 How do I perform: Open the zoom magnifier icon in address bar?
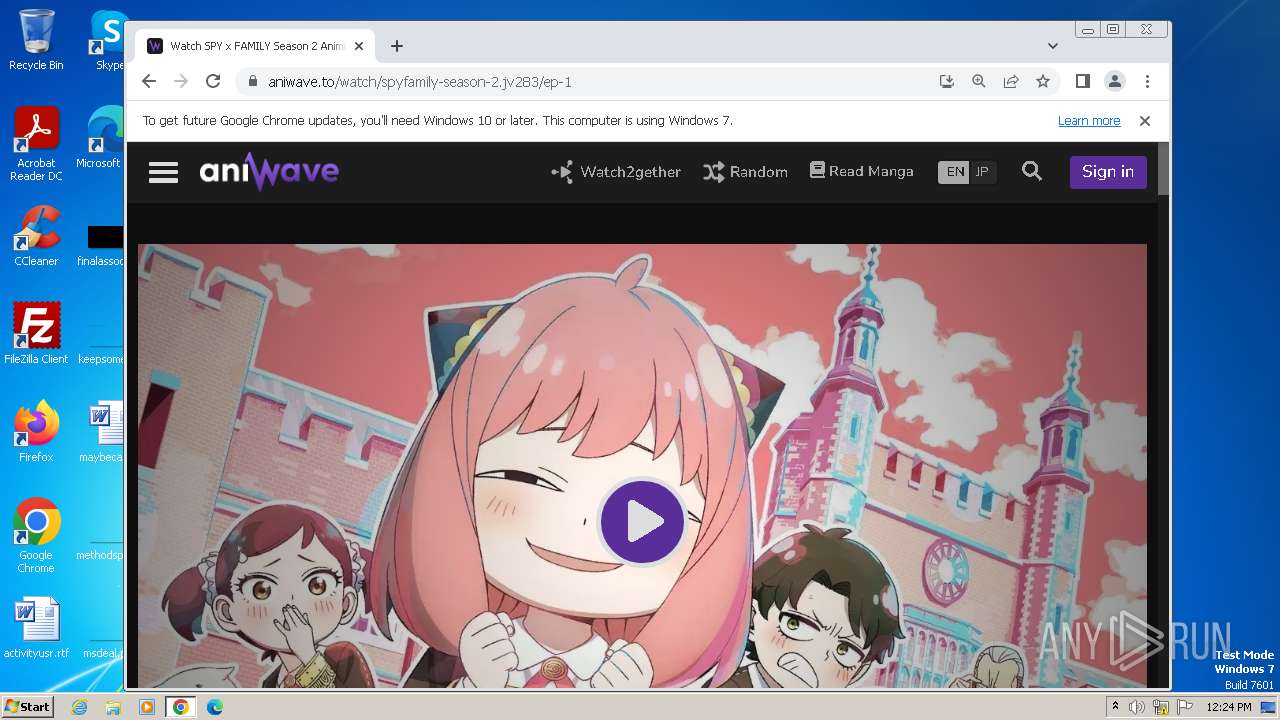pos(979,82)
